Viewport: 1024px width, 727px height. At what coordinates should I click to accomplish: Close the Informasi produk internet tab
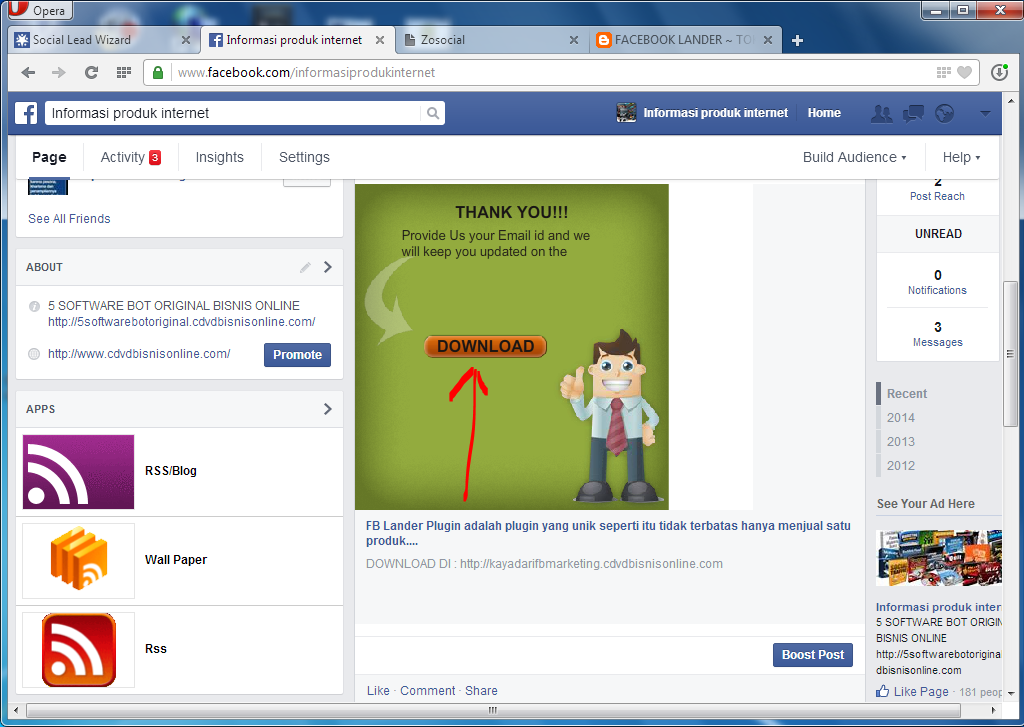[x=379, y=40]
